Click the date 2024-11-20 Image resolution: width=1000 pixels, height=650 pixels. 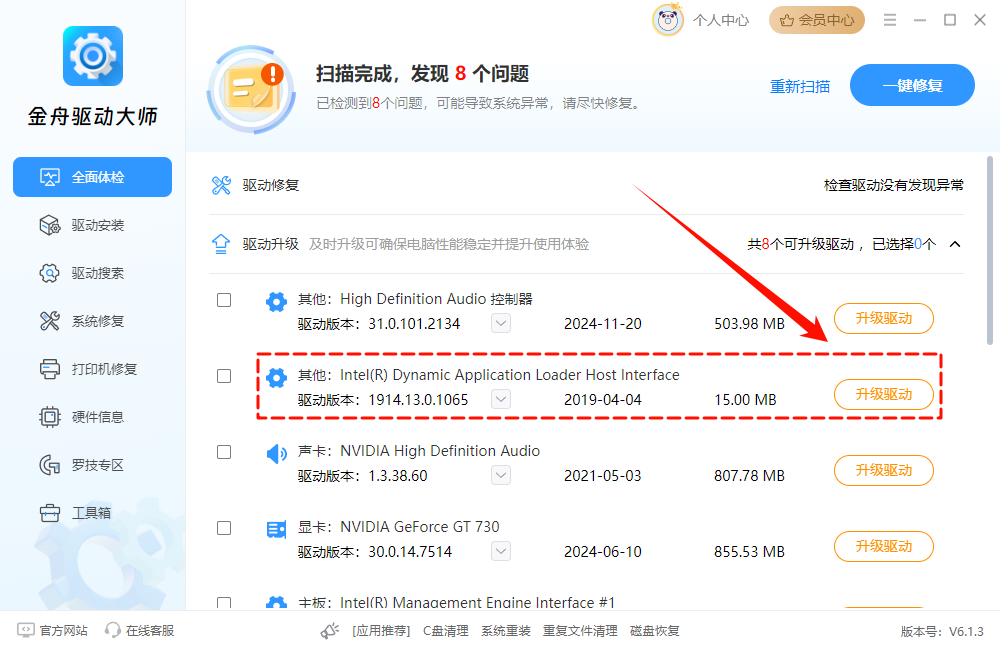[x=603, y=324]
